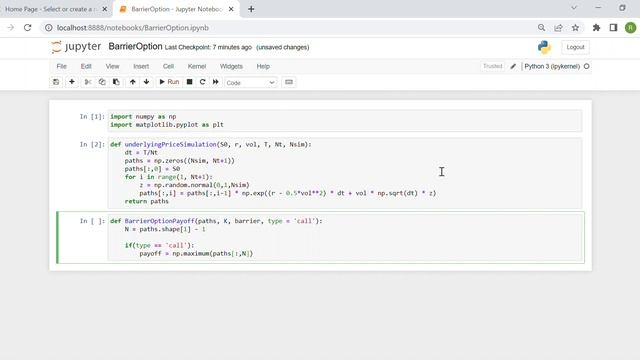Restart the kernel icon

point(202,82)
